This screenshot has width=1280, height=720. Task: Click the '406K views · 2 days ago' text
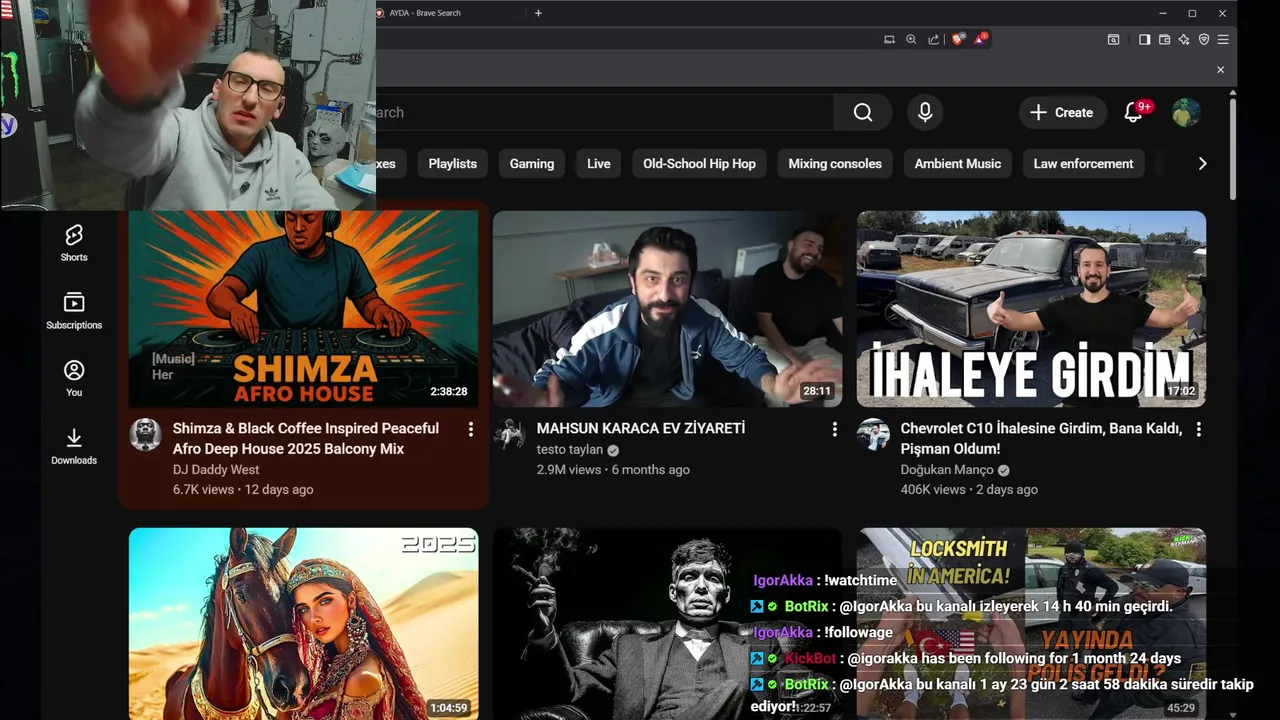969,490
